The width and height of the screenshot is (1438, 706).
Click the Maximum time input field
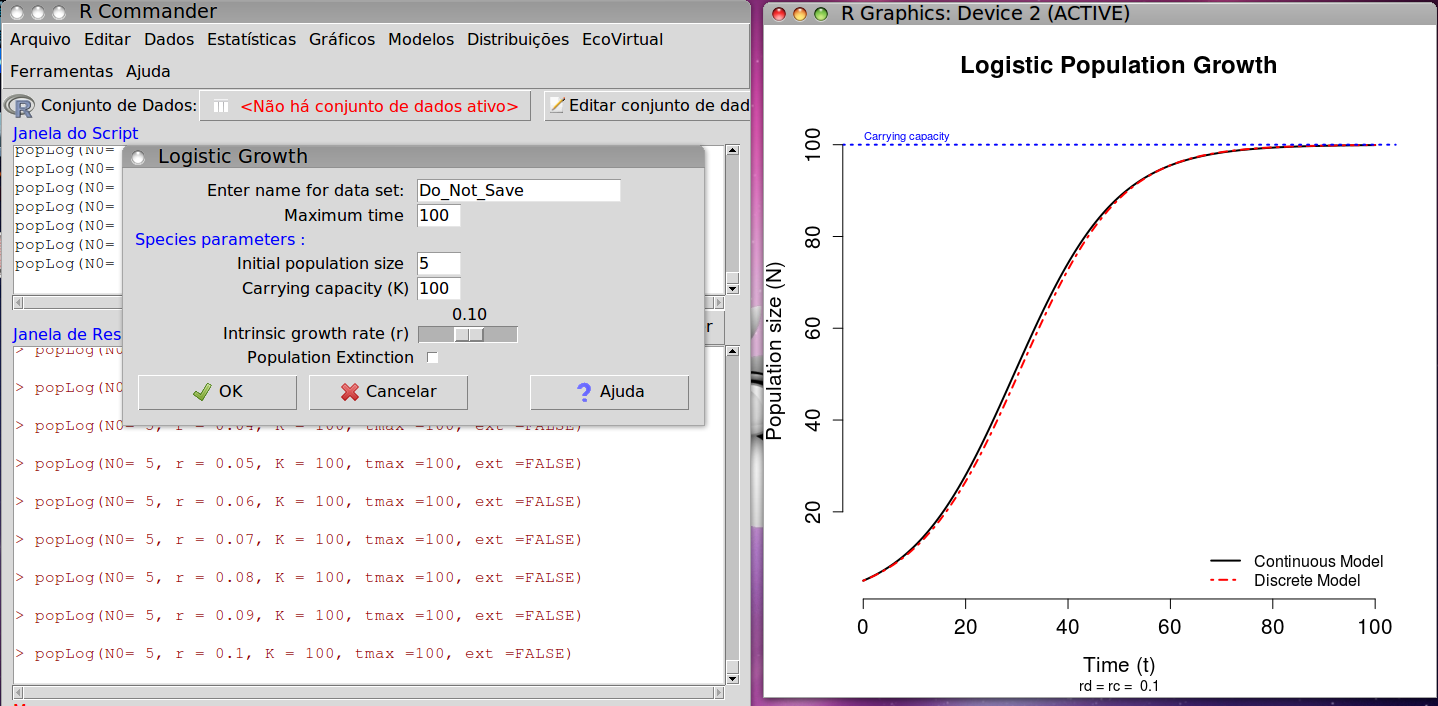coord(439,216)
